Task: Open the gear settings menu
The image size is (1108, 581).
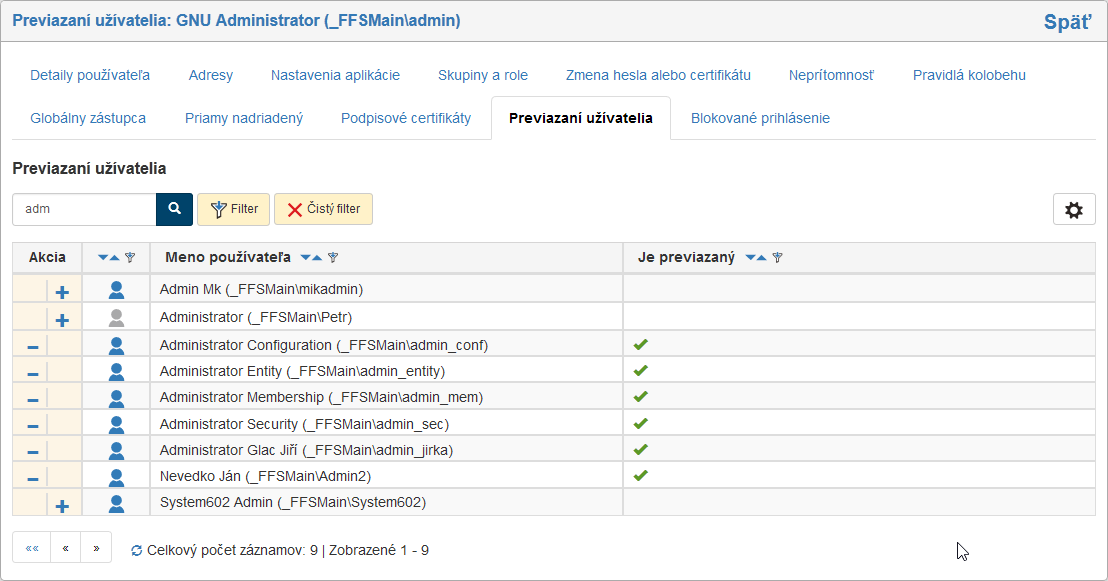Action: tap(1074, 210)
